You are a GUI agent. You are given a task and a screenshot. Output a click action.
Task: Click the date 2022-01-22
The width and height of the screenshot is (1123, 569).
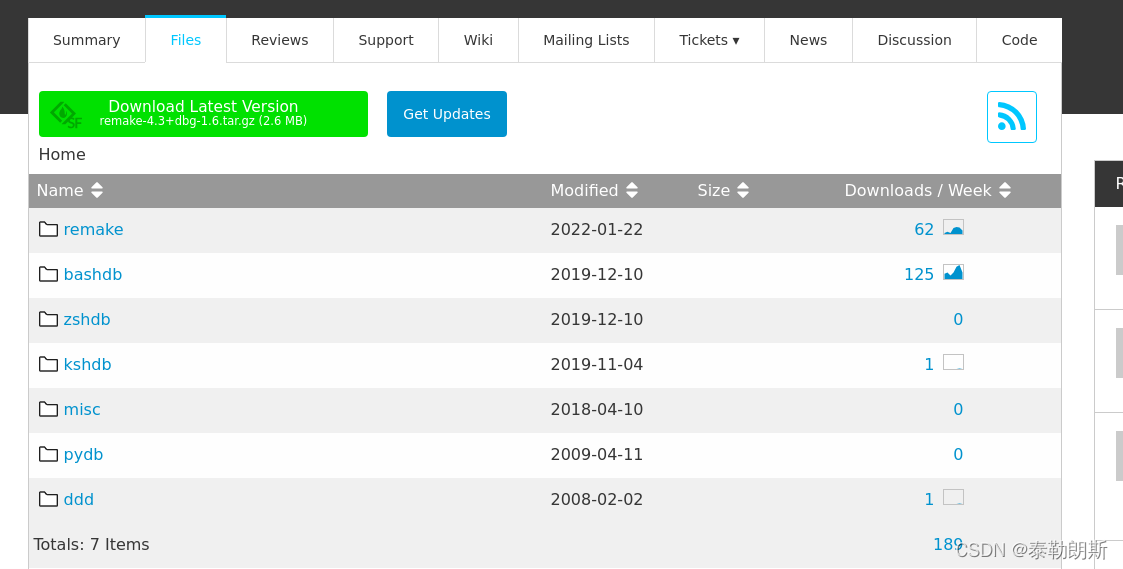tap(597, 229)
